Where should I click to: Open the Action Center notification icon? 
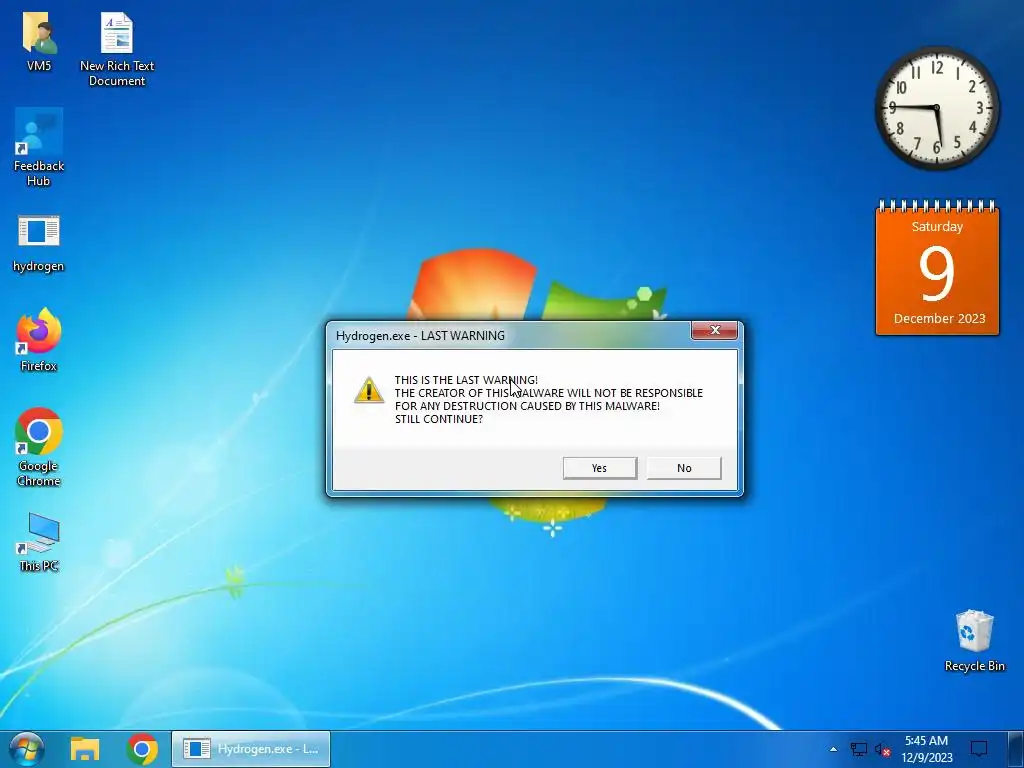tap(979, 749)
